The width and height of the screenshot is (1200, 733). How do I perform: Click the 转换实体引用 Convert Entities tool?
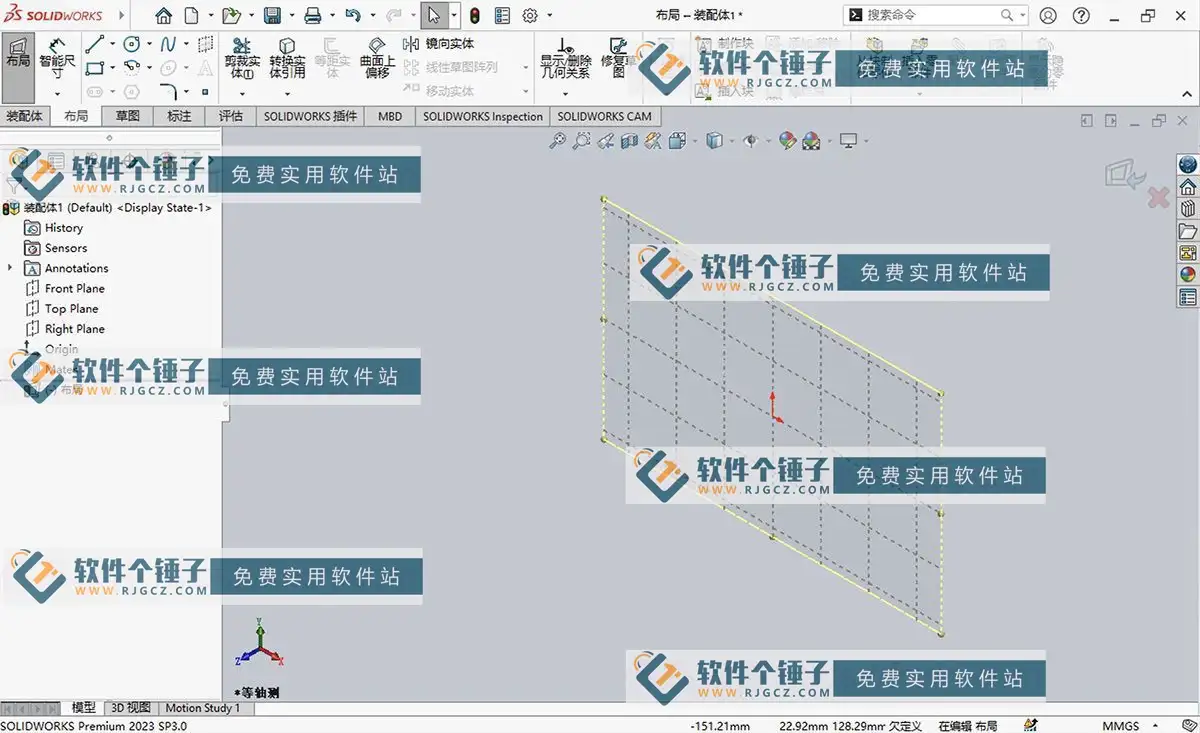pyautogui.click(x=287, y=58)
